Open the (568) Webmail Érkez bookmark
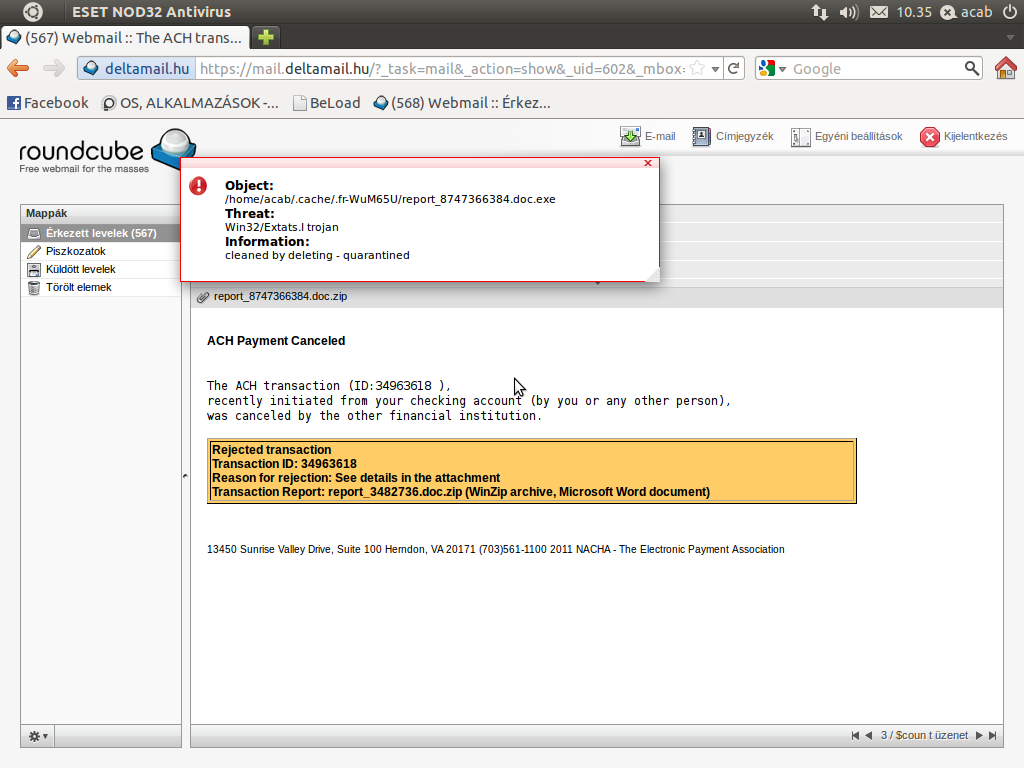The height and width of the screenshot is (768, 1024). (462, 103)
